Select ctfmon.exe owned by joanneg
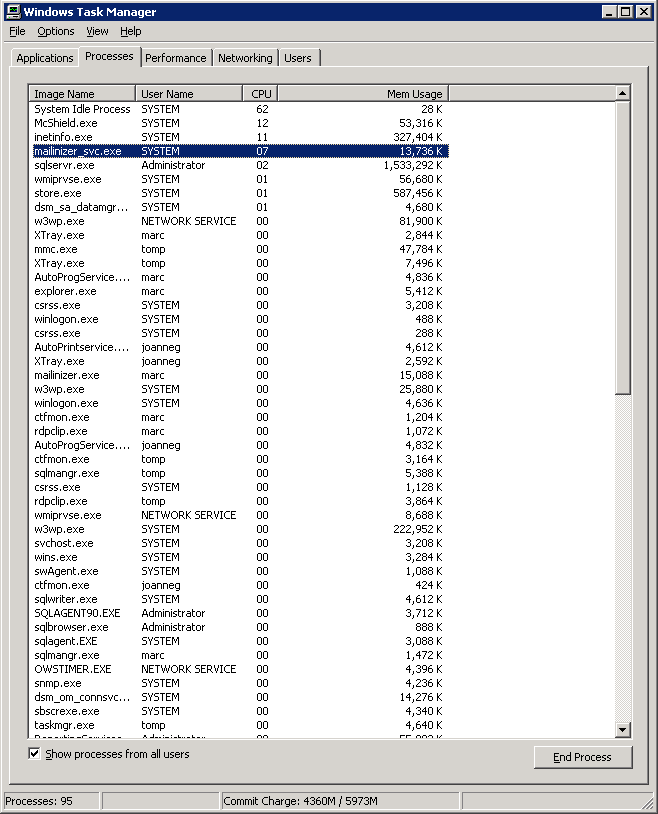 (239, 586)
